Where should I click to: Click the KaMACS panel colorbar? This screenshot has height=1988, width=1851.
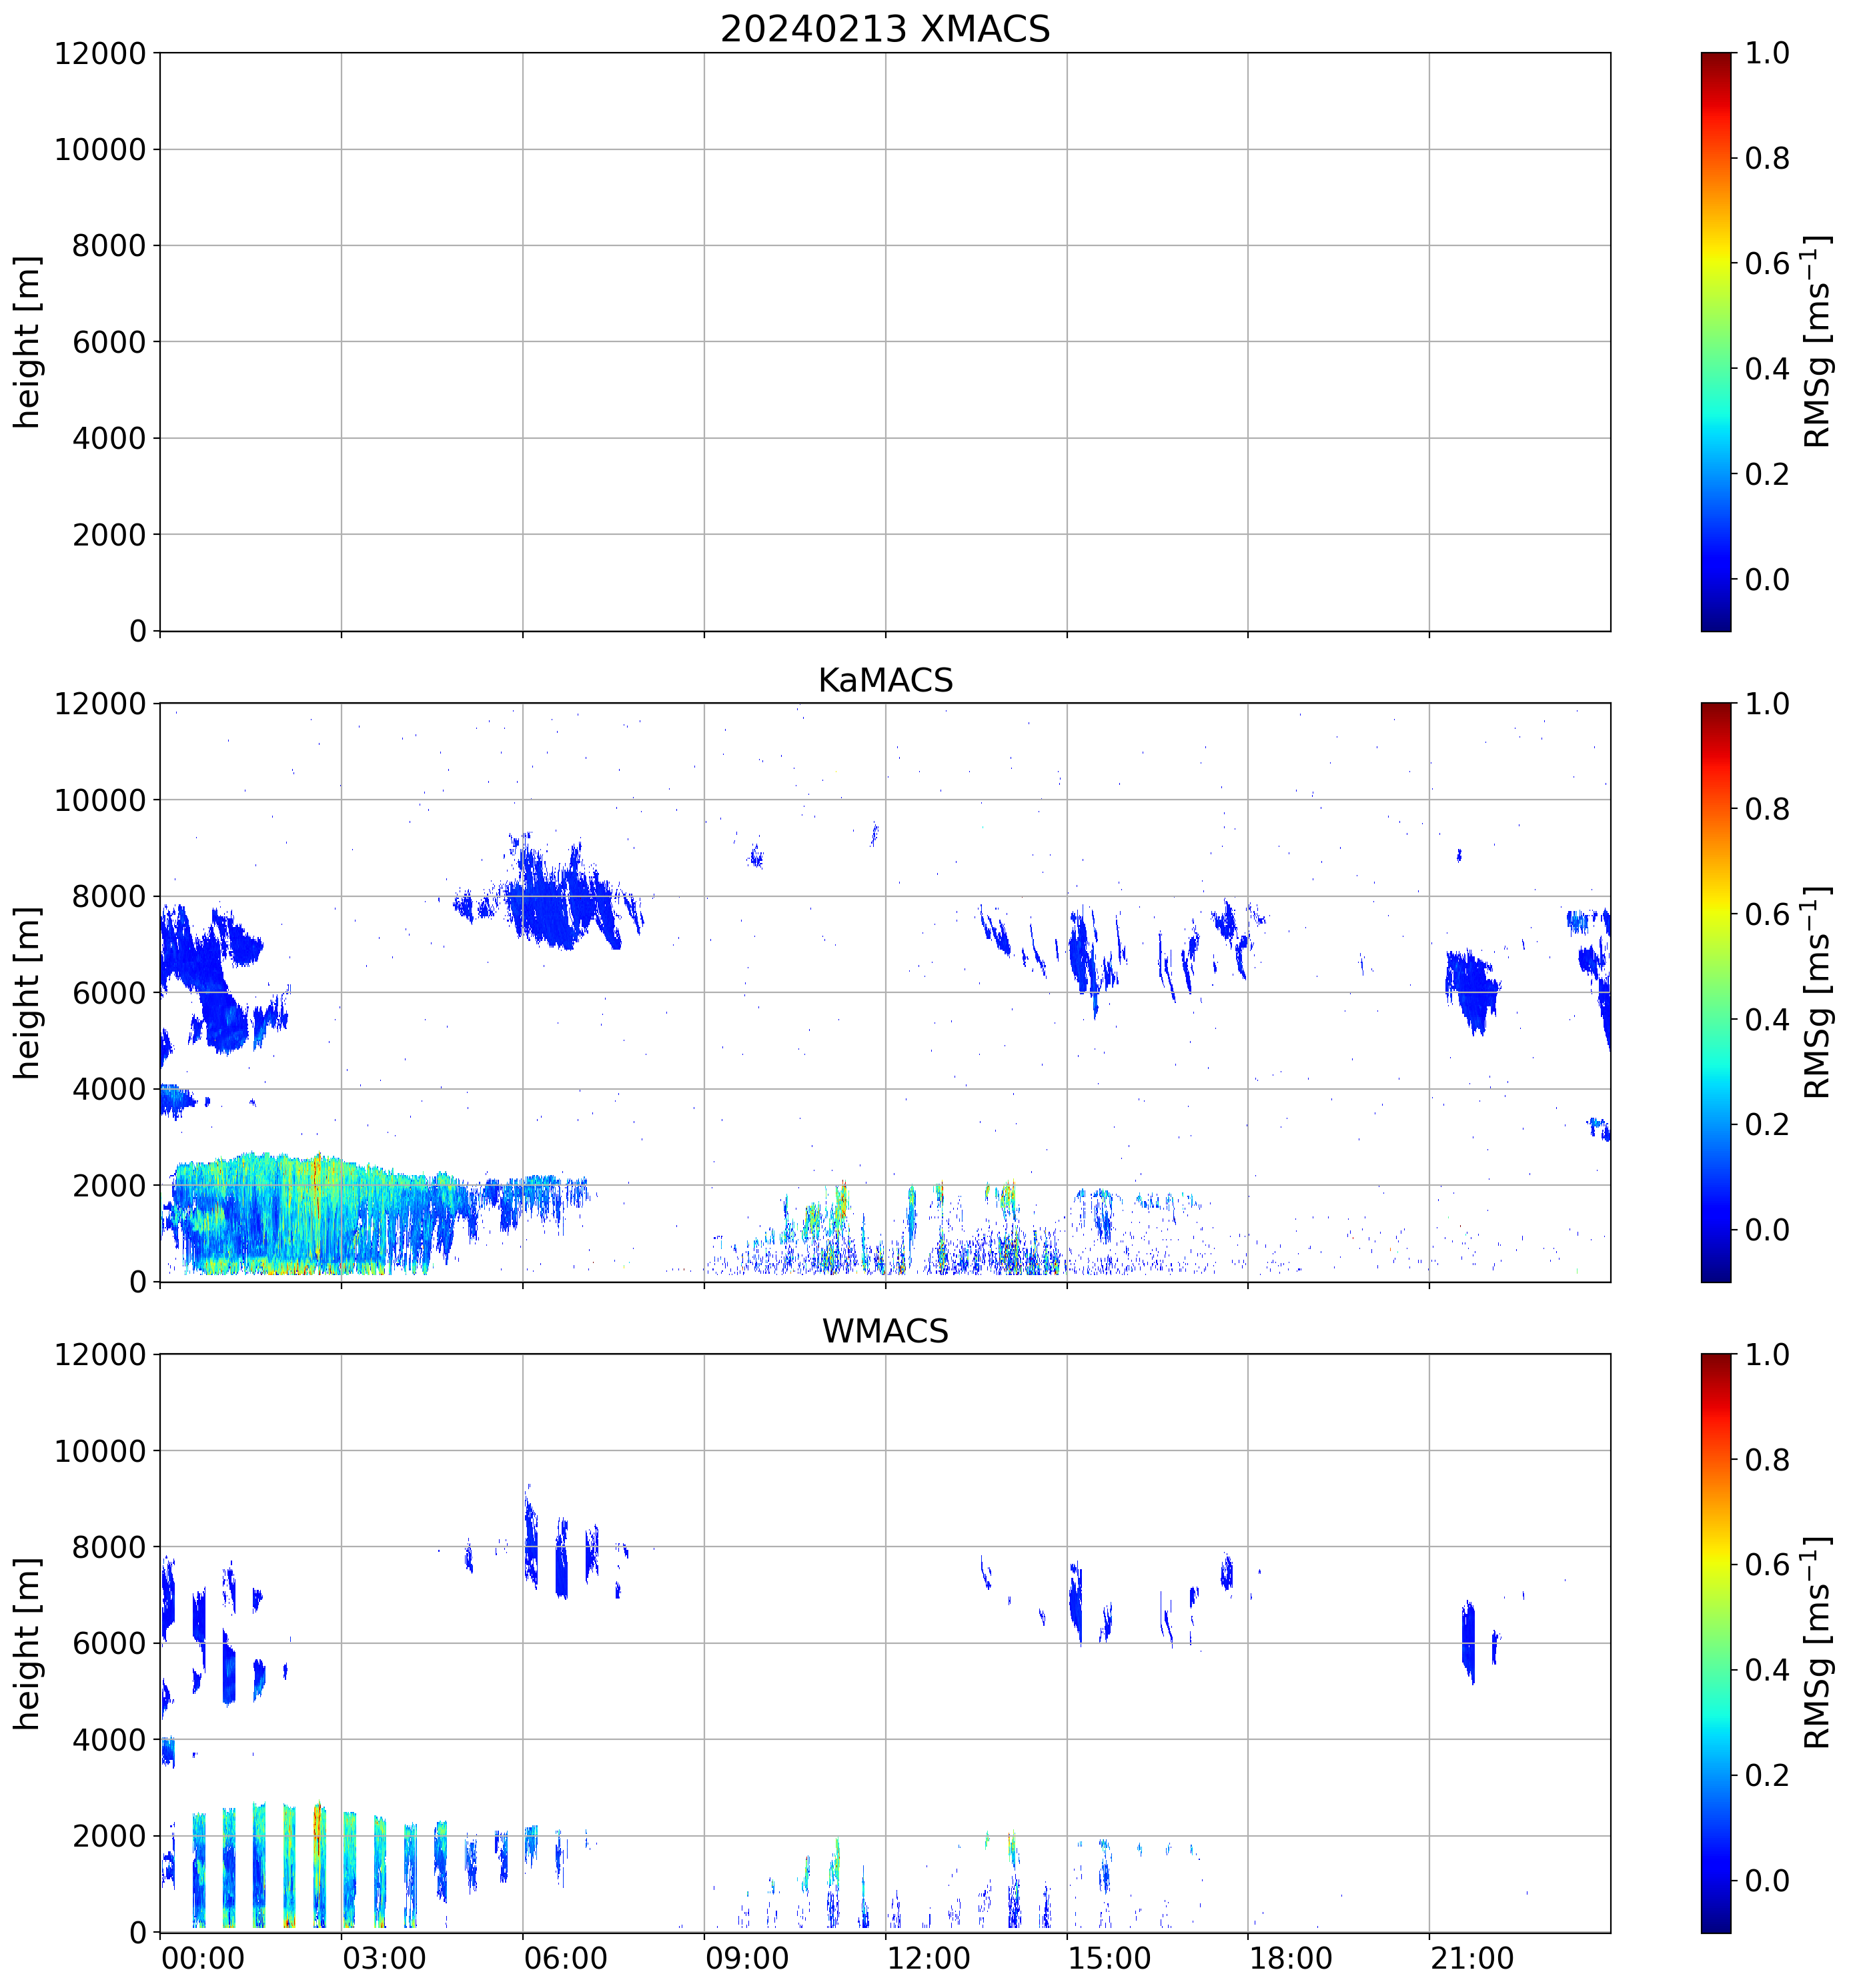click(1715, 992)
